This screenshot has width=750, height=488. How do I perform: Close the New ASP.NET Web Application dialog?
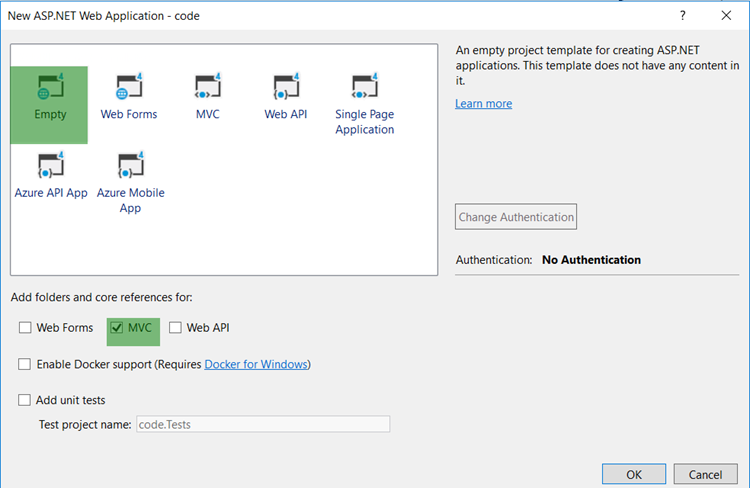coord(726,16)
